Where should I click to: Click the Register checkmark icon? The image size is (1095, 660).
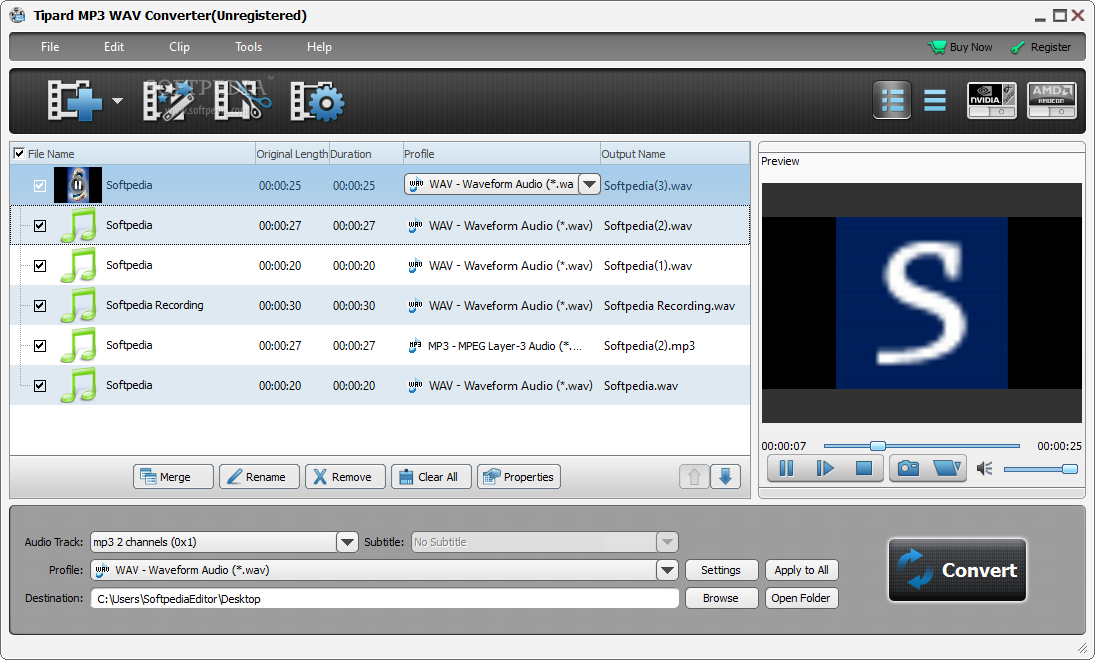tap(1017, 47)
